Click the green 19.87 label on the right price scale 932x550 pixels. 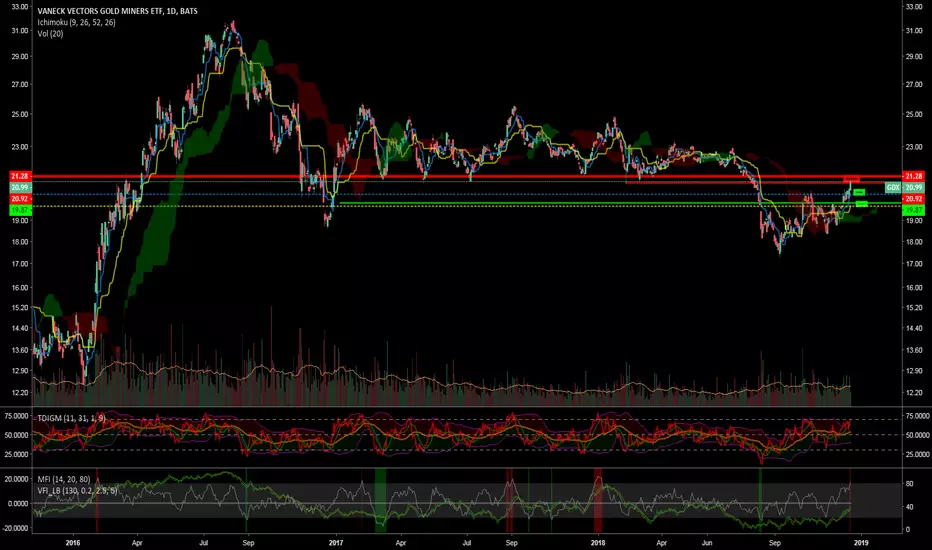pyautogui.click(x=914, y=210)
